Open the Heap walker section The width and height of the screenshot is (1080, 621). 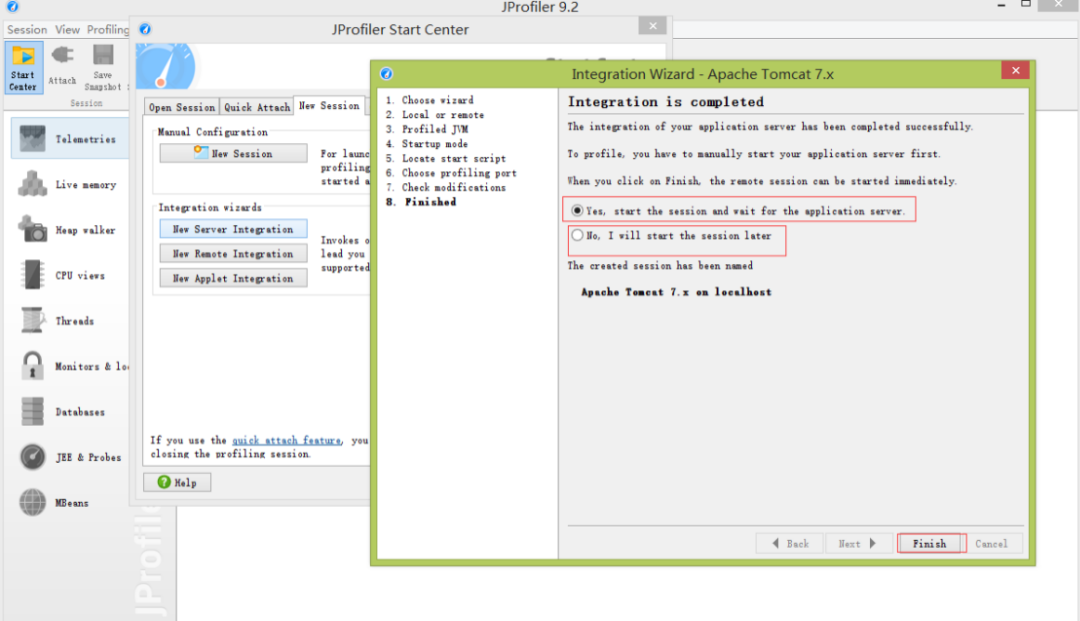70,230
